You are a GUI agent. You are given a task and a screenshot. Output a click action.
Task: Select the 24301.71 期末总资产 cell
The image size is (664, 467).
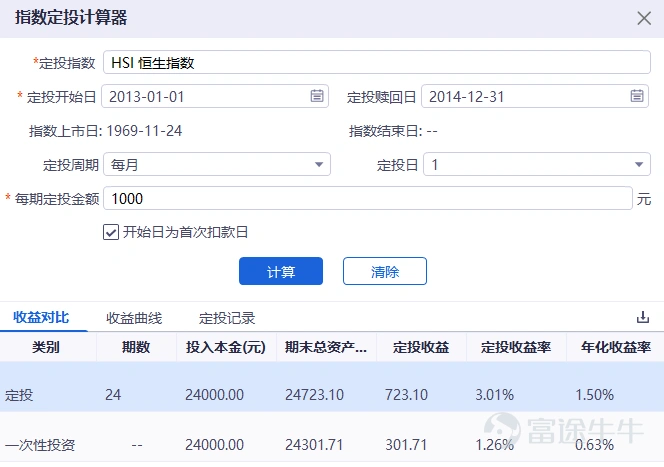[x=314, y=445]
